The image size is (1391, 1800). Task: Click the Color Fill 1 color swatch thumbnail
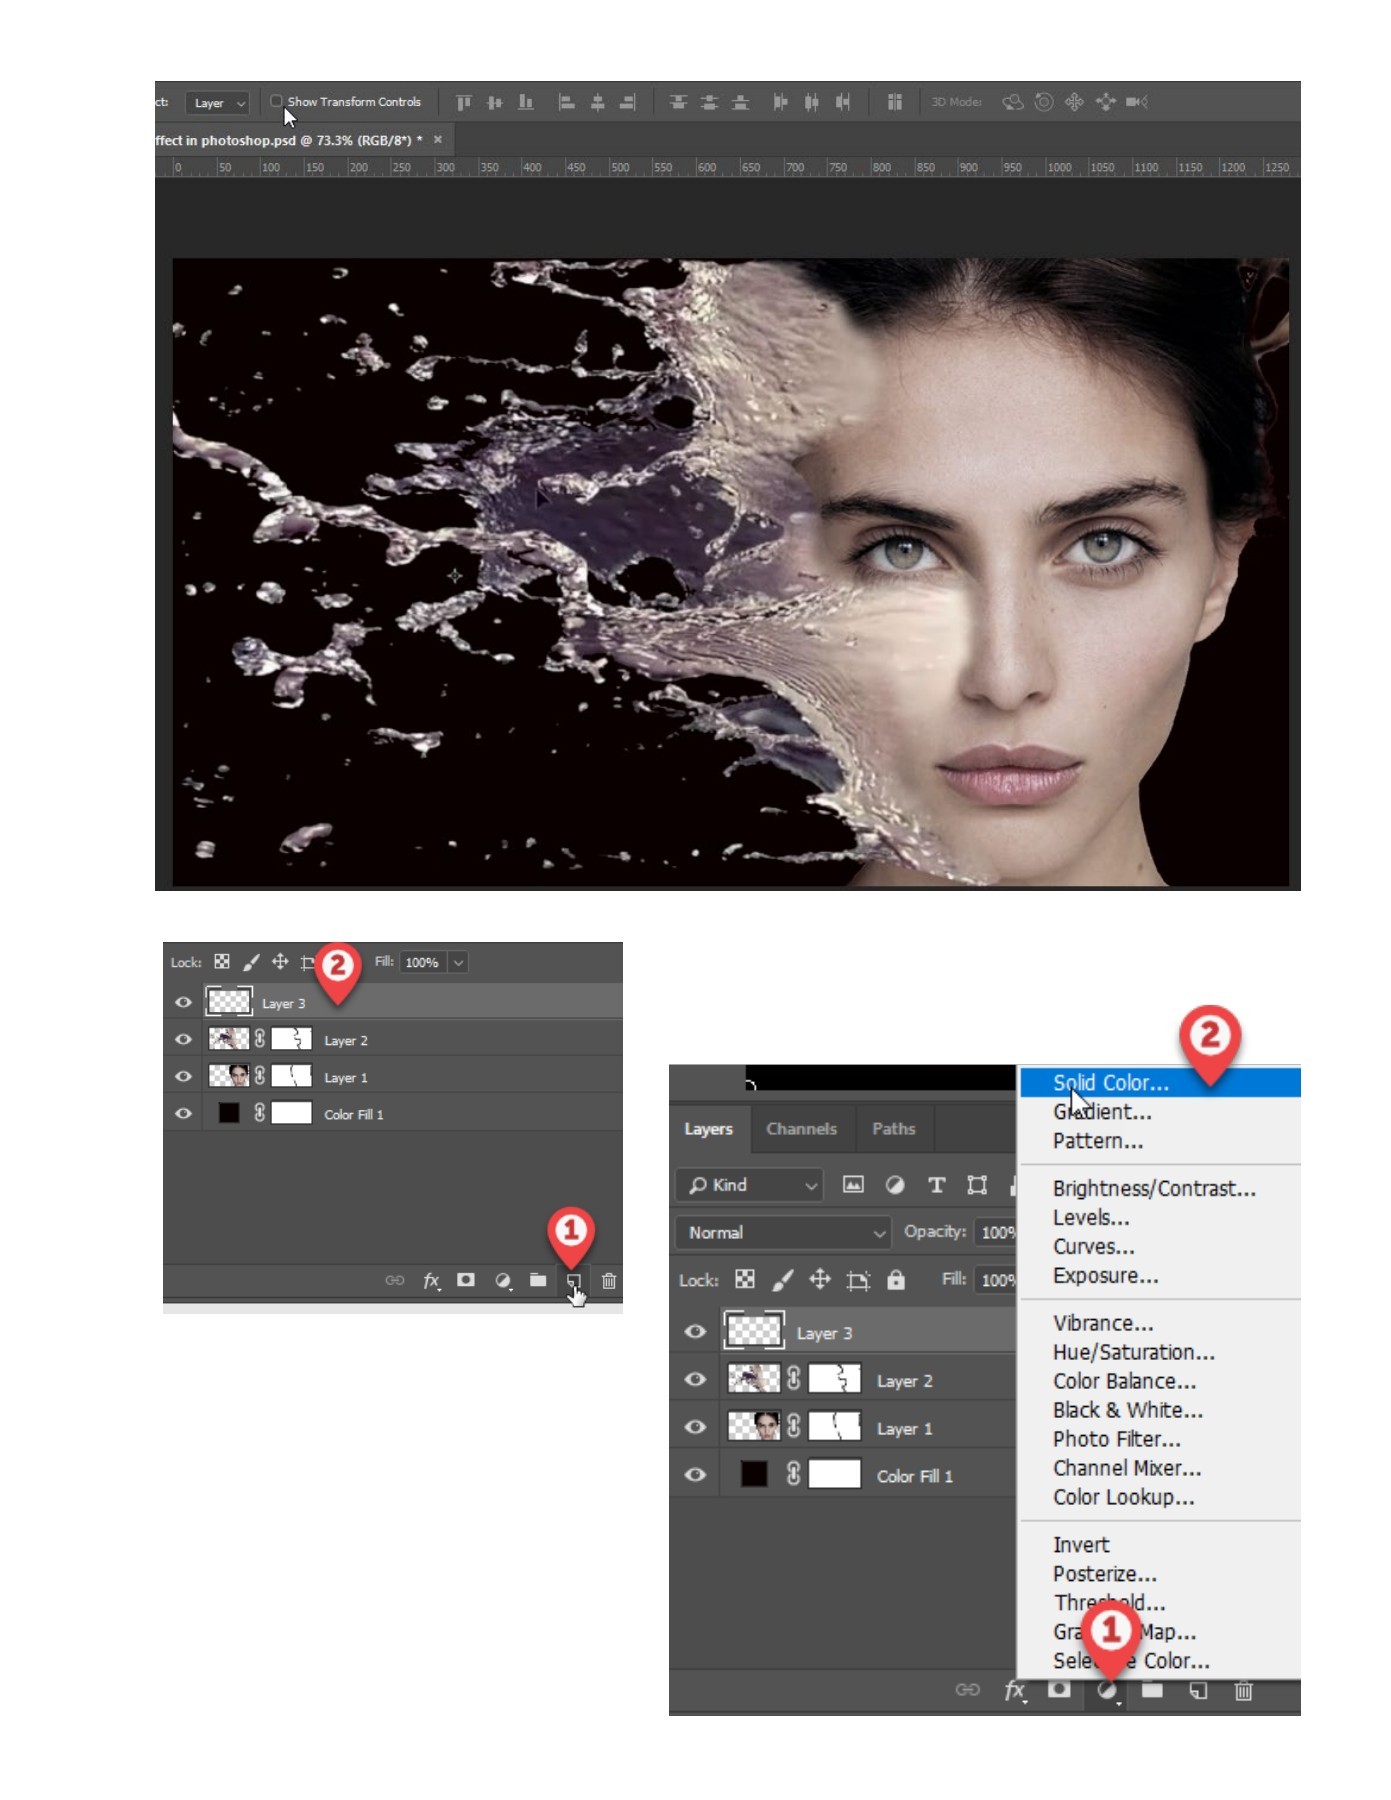[x=754, y=1475]
